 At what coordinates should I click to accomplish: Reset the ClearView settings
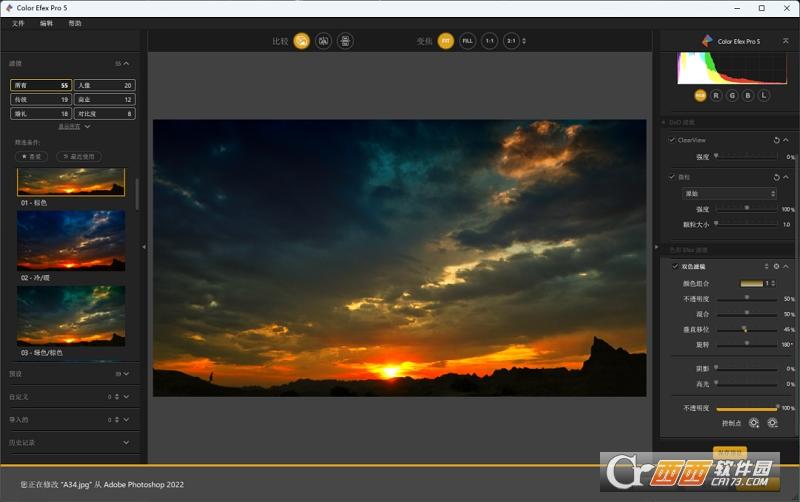[776, 140]
